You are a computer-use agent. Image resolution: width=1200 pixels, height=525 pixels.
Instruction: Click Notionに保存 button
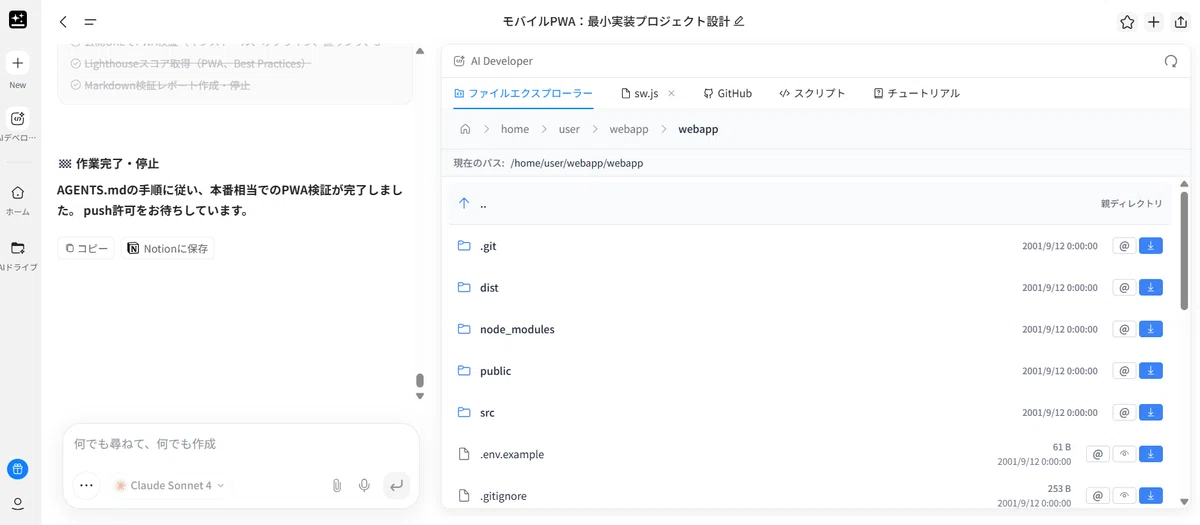click(168, 248)
